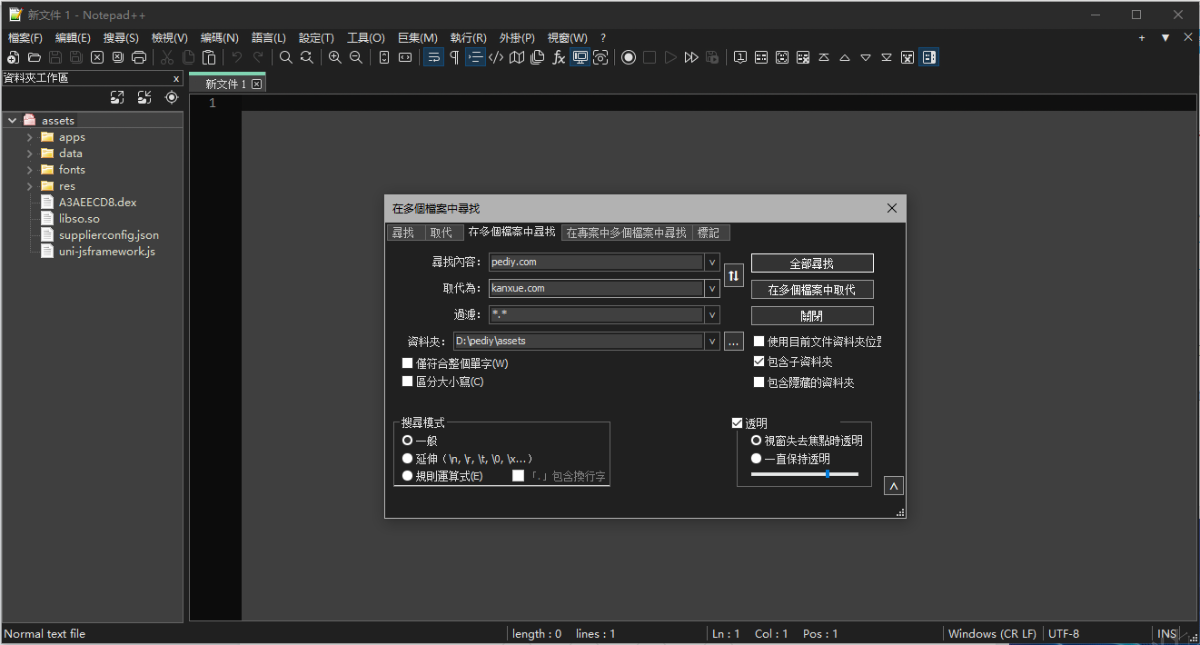Click Expand all folders icon in workspace panel
Viewport: 1200px width, 645px height.
coord(118,97)
